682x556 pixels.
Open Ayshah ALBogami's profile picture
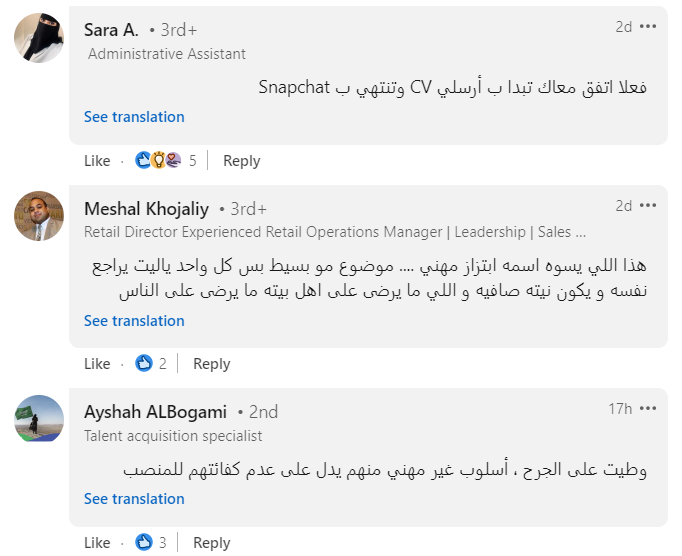click(x=41, y=418)
